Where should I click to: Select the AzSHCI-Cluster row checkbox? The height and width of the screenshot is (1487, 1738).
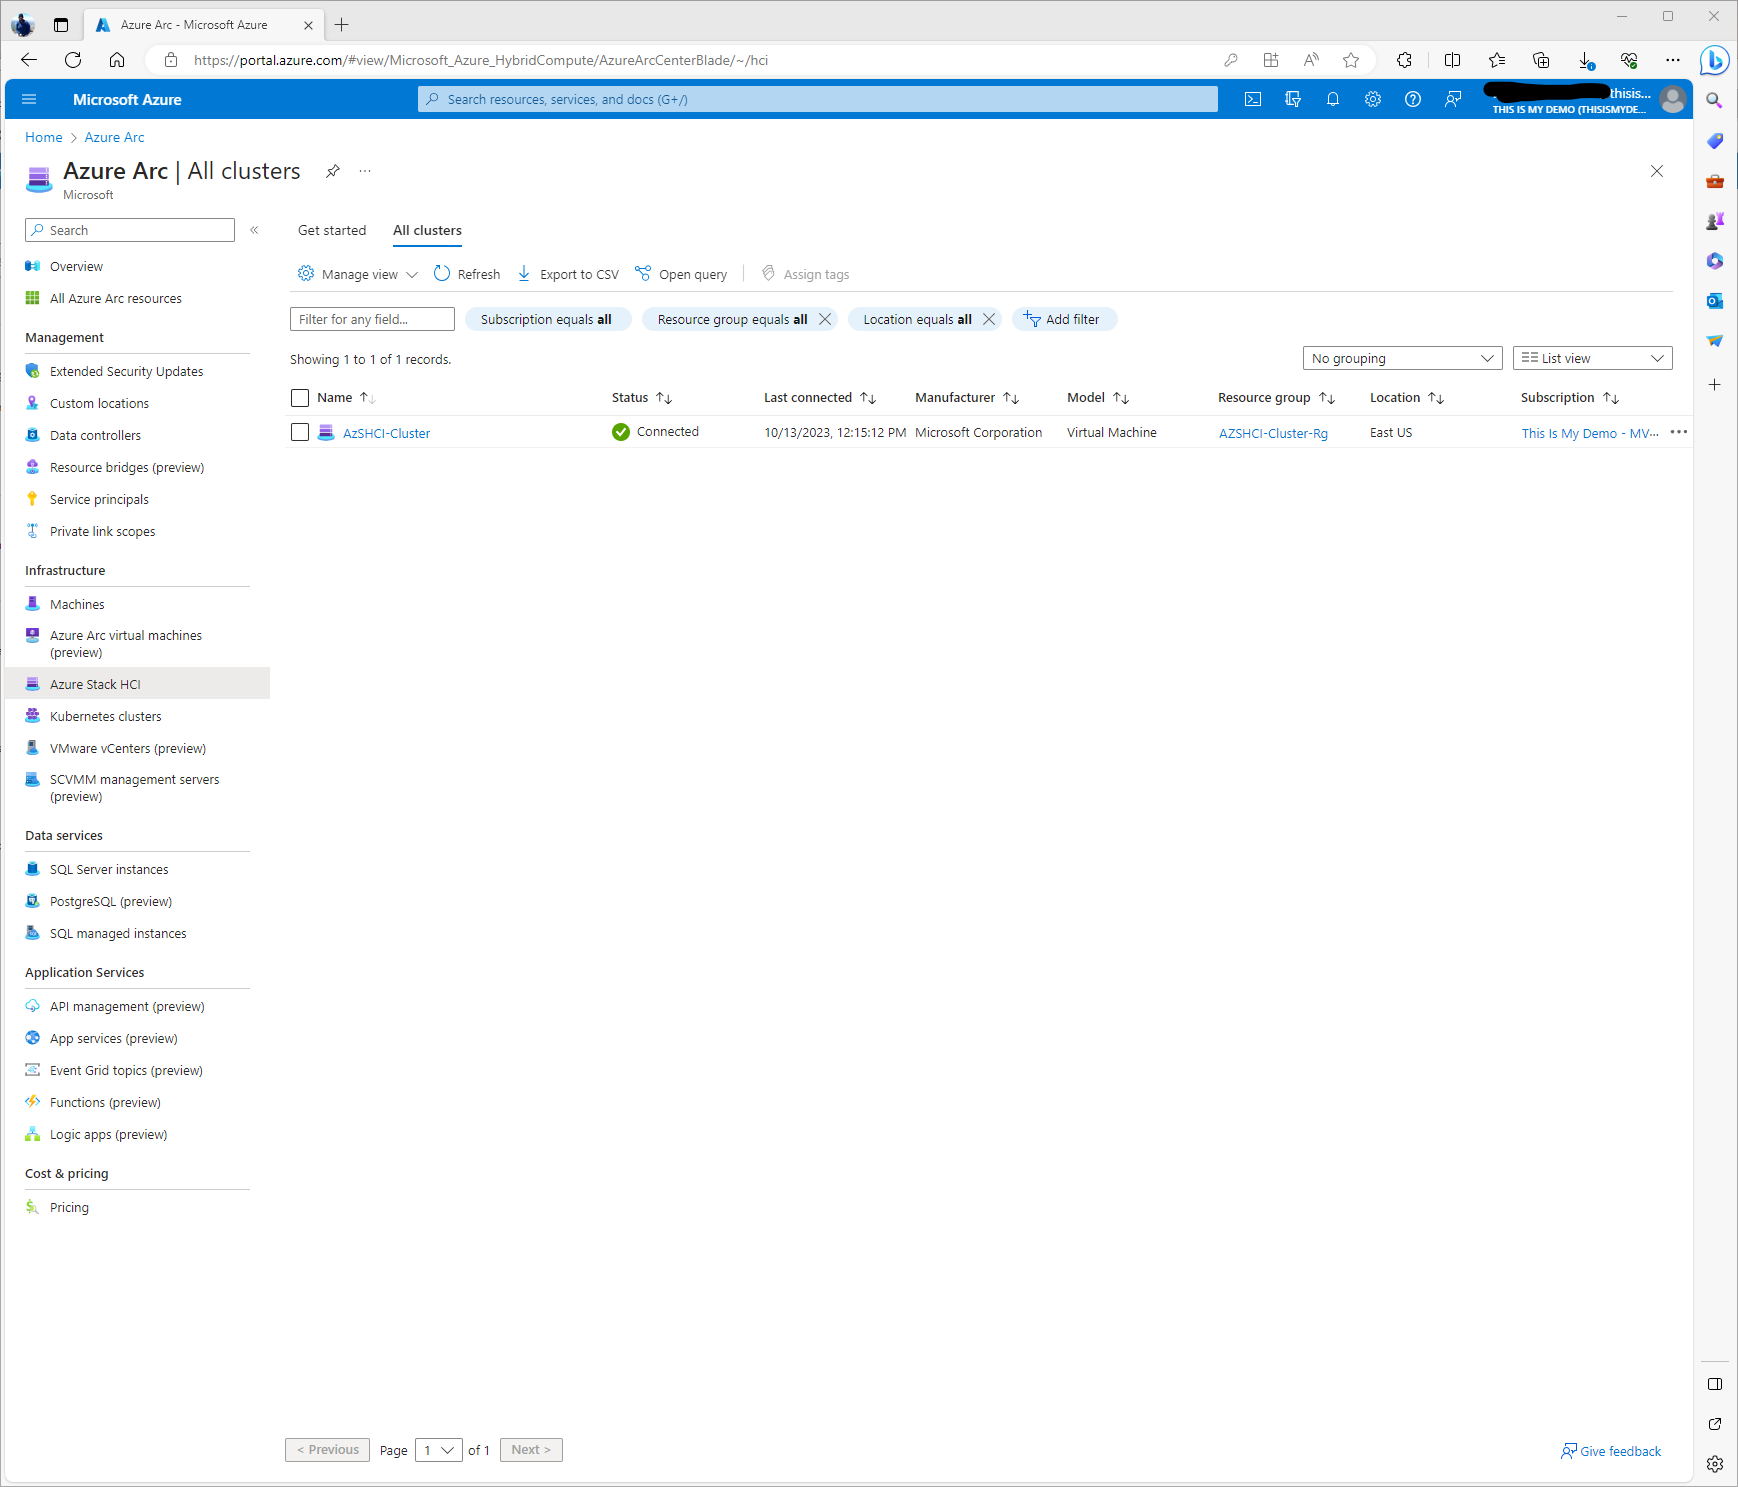300,432
